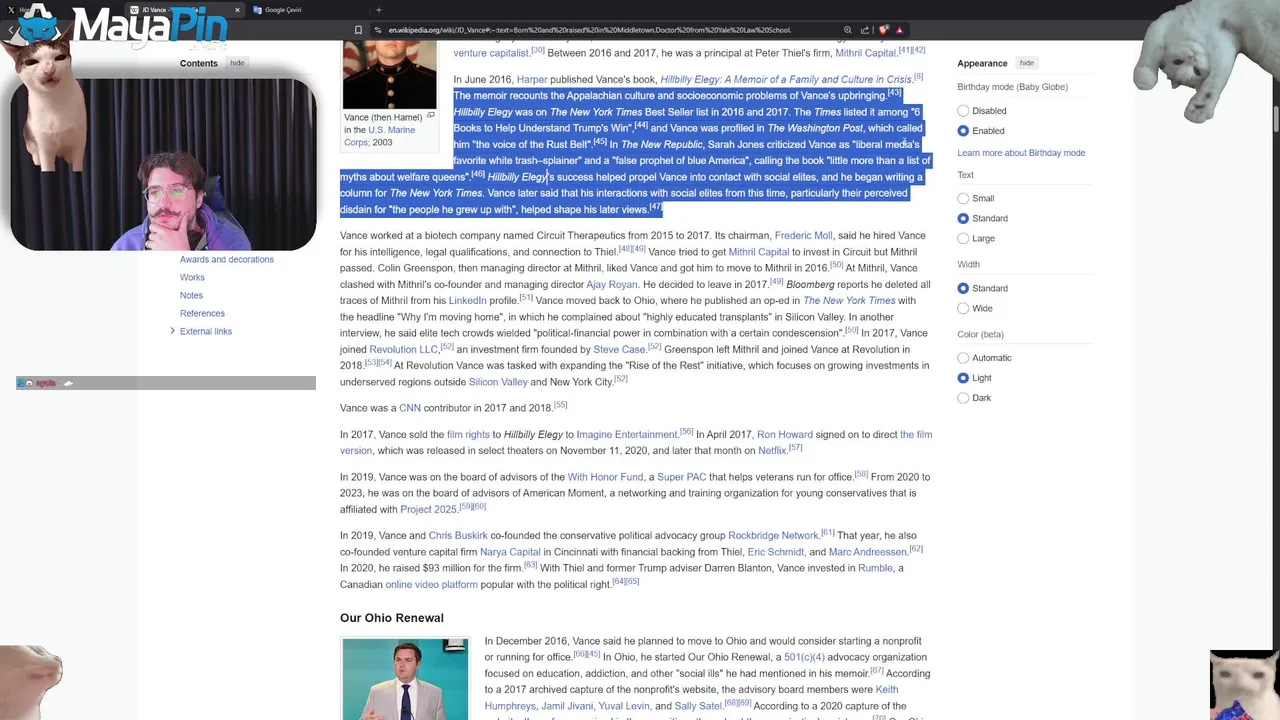Click the zoom magnifier icon in address bar
Screen dimensions: 1280x720
[848, 30]
